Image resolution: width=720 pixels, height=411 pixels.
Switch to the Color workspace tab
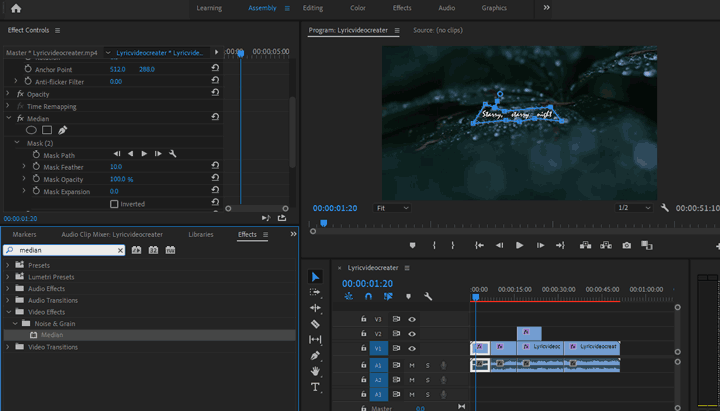(357, 8)
